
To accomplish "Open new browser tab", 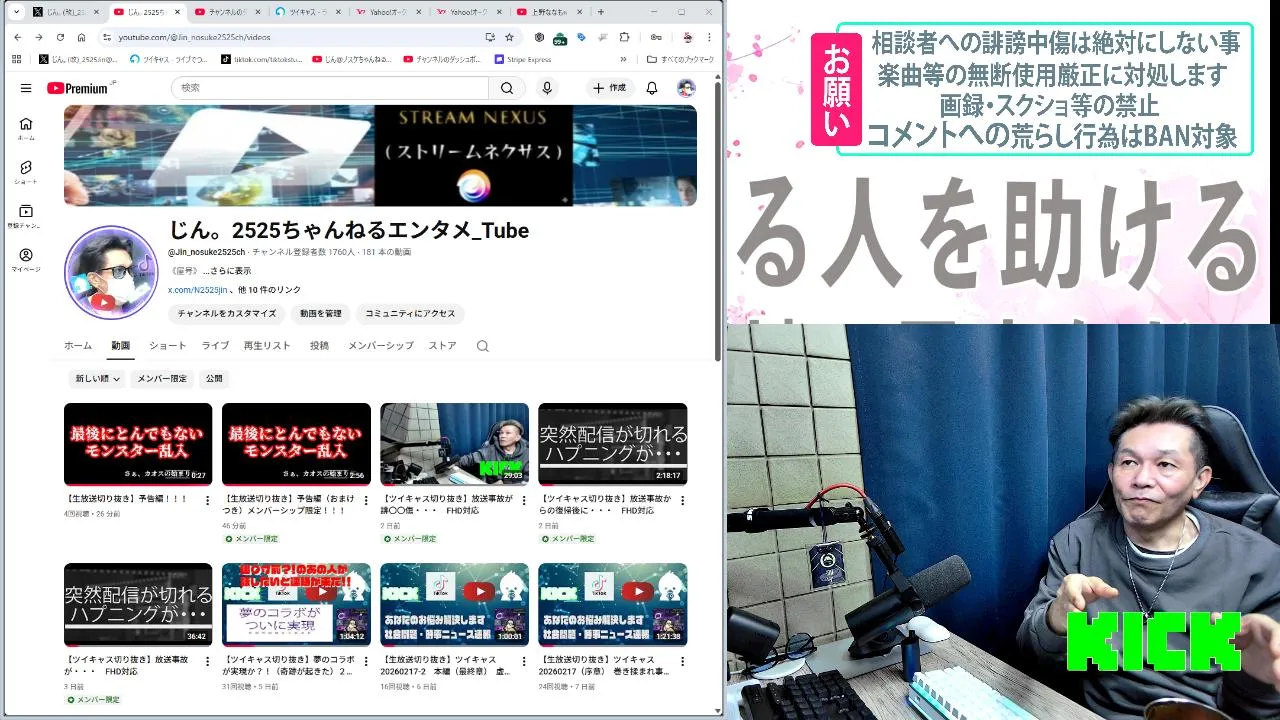I will click(601, 12).
